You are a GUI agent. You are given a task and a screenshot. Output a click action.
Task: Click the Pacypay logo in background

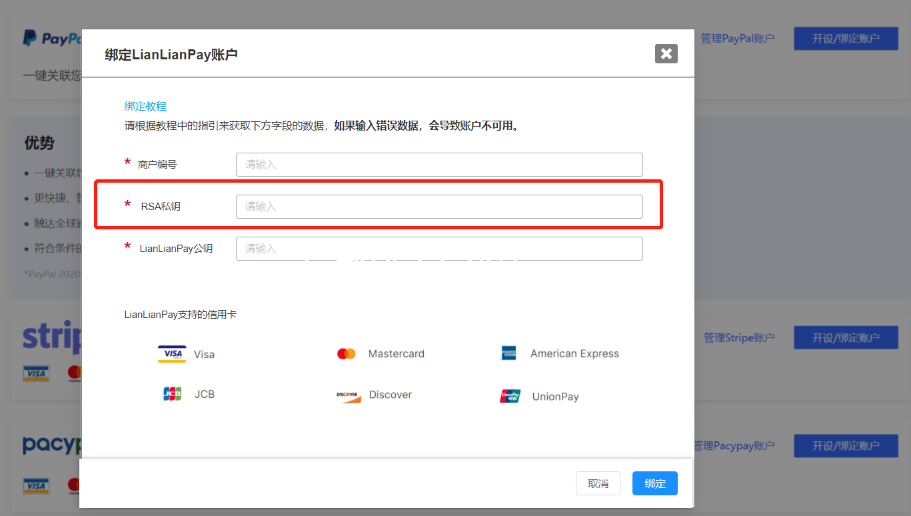52,445
